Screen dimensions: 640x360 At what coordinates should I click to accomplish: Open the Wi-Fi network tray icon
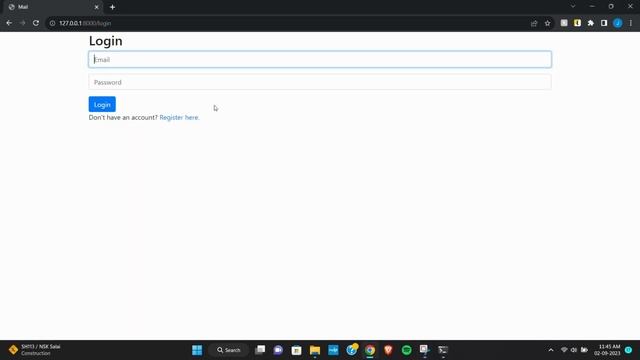[x=564, y=350]
